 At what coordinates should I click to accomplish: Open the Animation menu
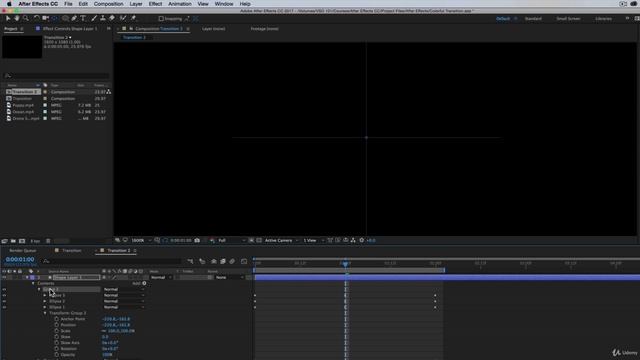pyautogui.click(x=180, y=4)
